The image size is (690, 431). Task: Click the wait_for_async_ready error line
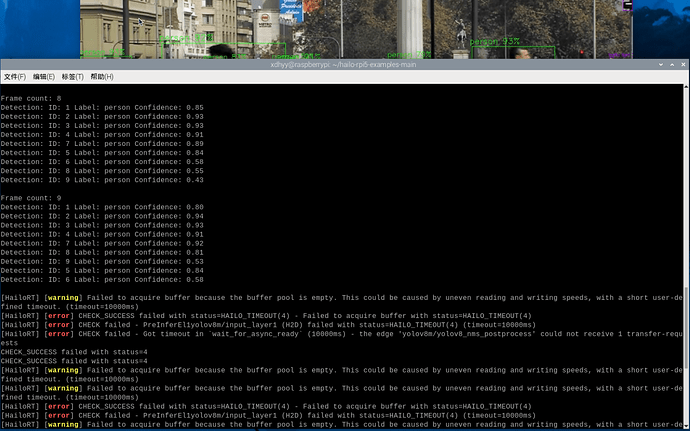click(x=341, y=338)
